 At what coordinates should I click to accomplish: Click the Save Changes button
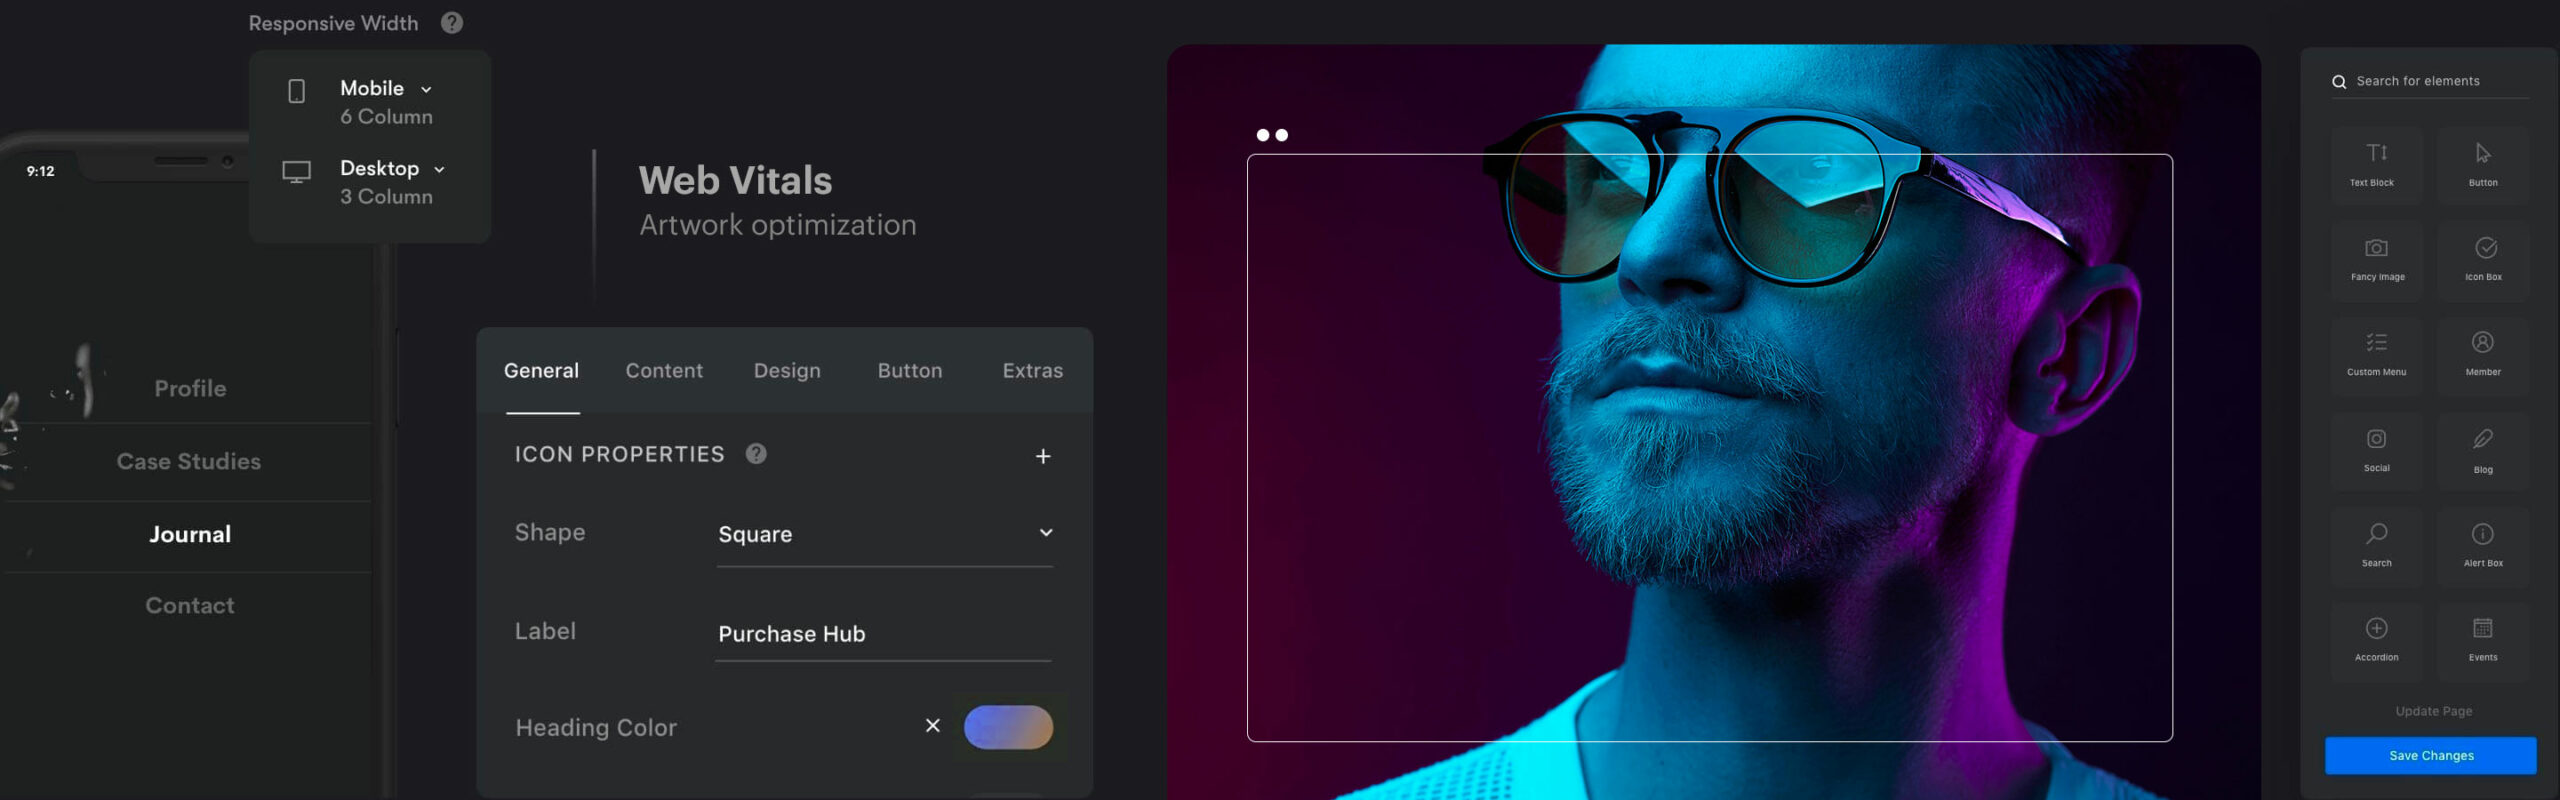tap(2430, 756)
